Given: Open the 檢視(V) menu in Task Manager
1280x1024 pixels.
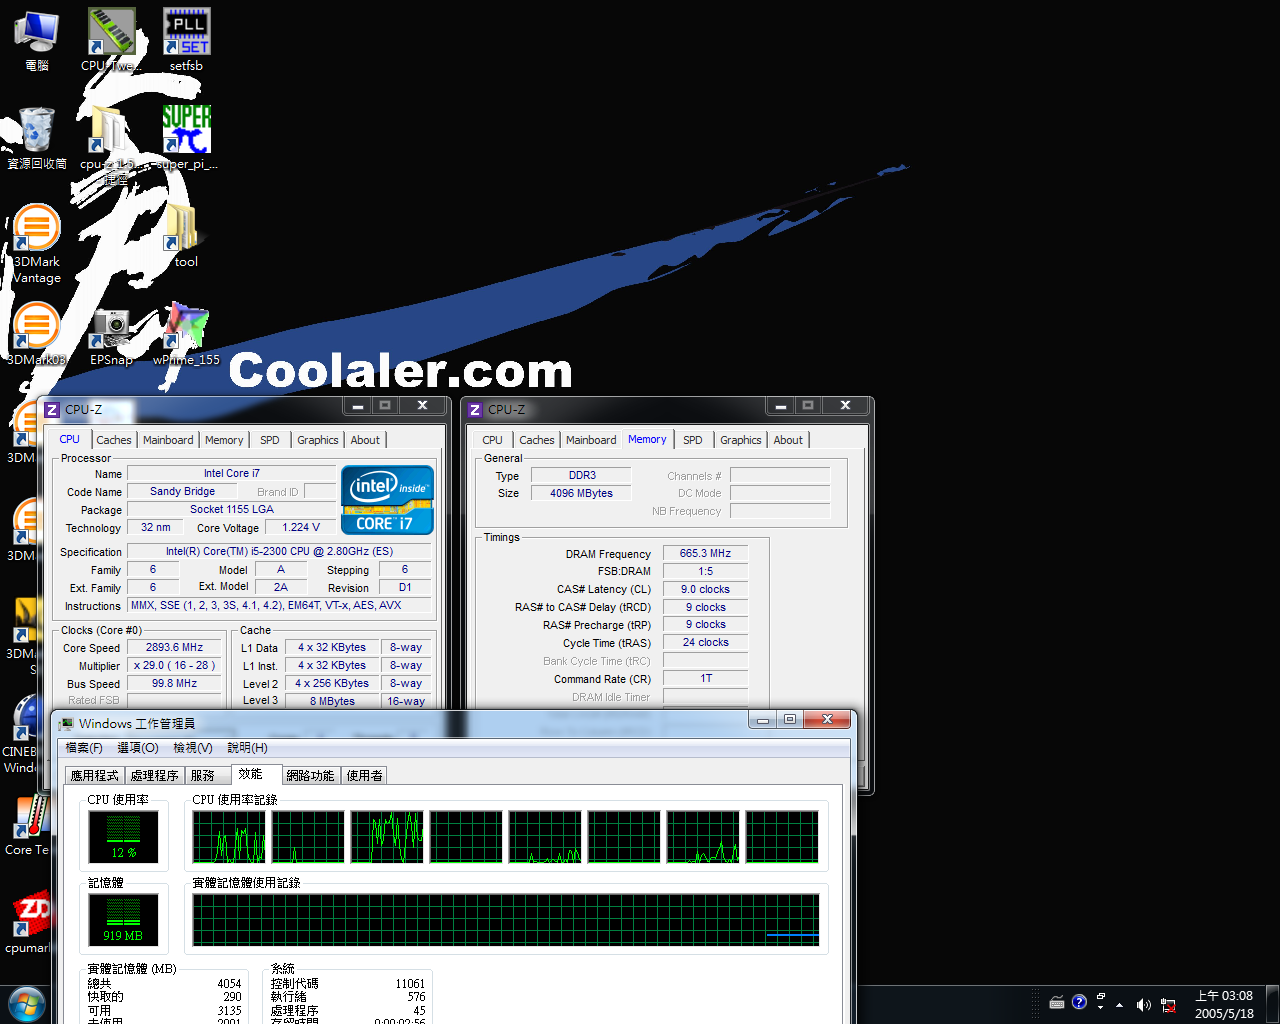Looking at the screenshot, I should click(x=193, y=748).
